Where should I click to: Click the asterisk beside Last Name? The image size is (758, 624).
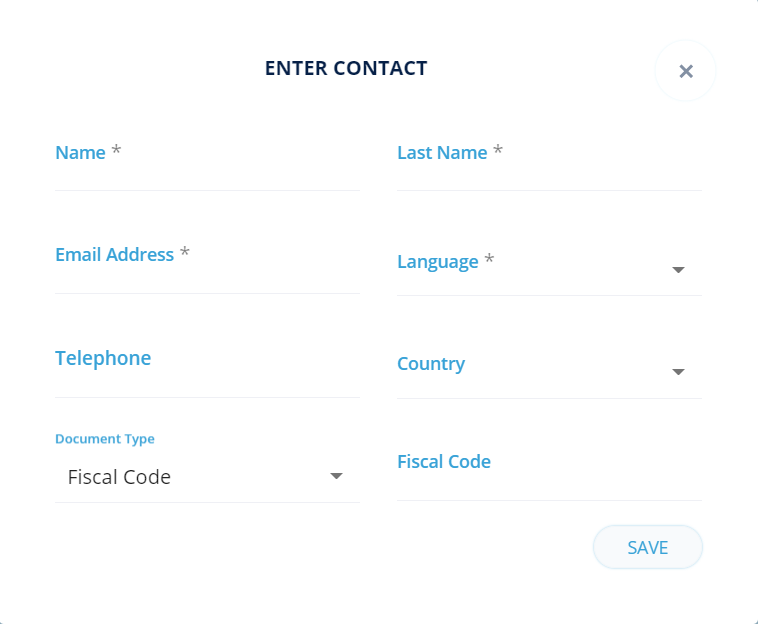coord(498,152)
